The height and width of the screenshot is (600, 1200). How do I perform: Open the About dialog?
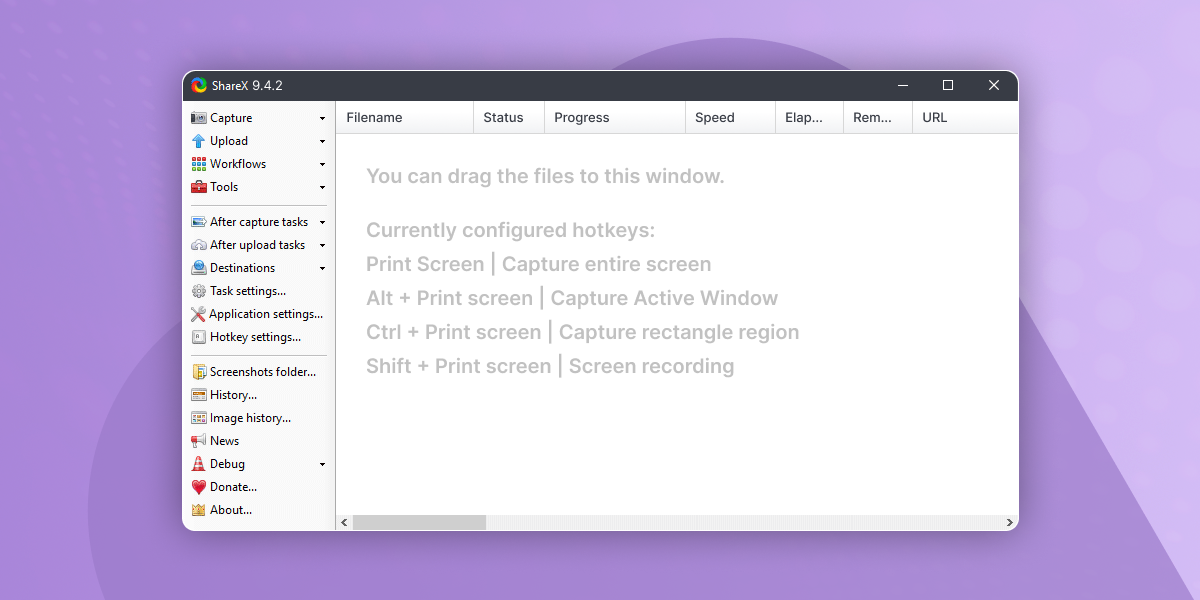click(x=259, y=510)
